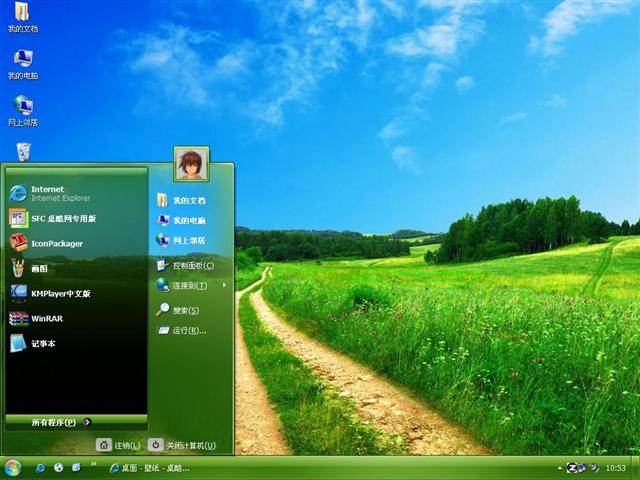This screenshot has width=640, height=480.
Task: Click the Start orb on the taskbar
Action: pos(13,468)
